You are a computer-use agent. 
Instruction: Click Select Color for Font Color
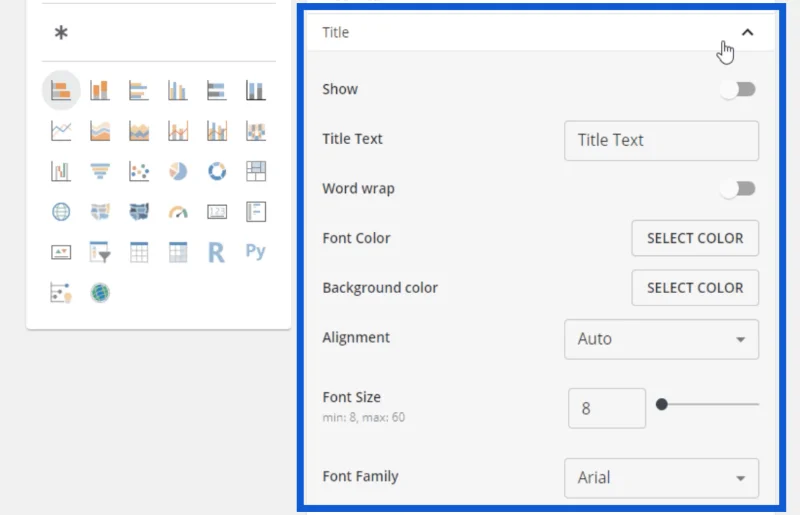click(695, 238)
